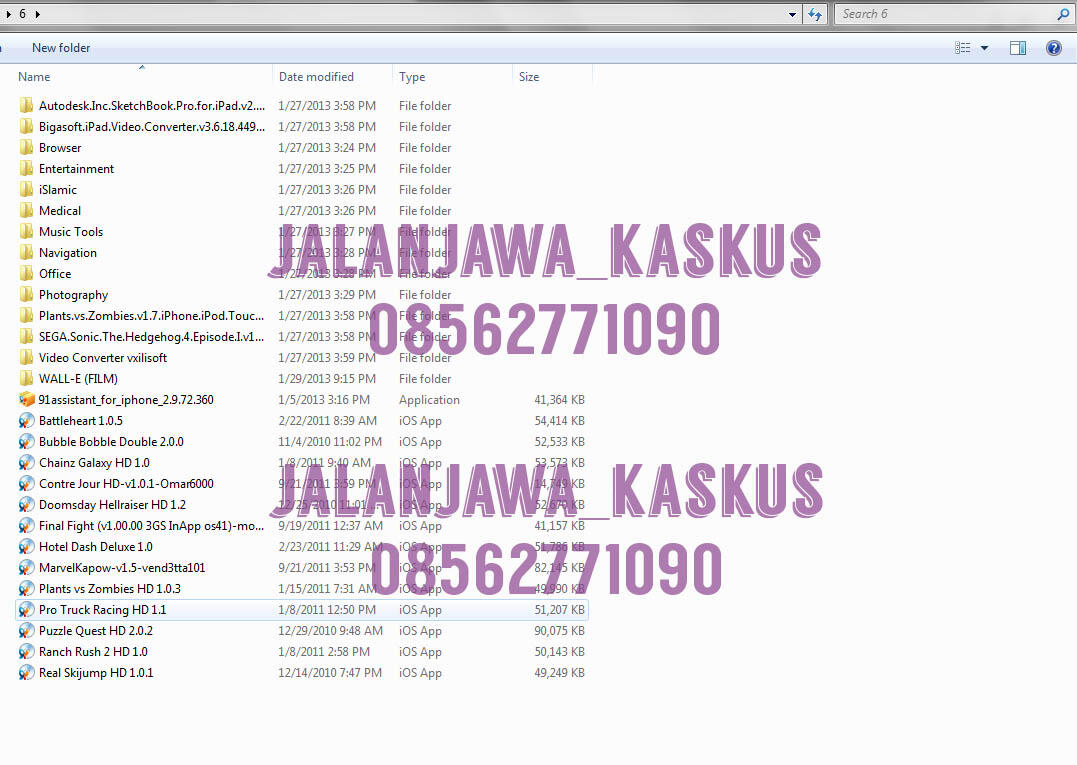The image size is (1077, 765).
Task: Select the Plants.vs.Zombies.v1.7 folder icon
Action: (26, 315)
